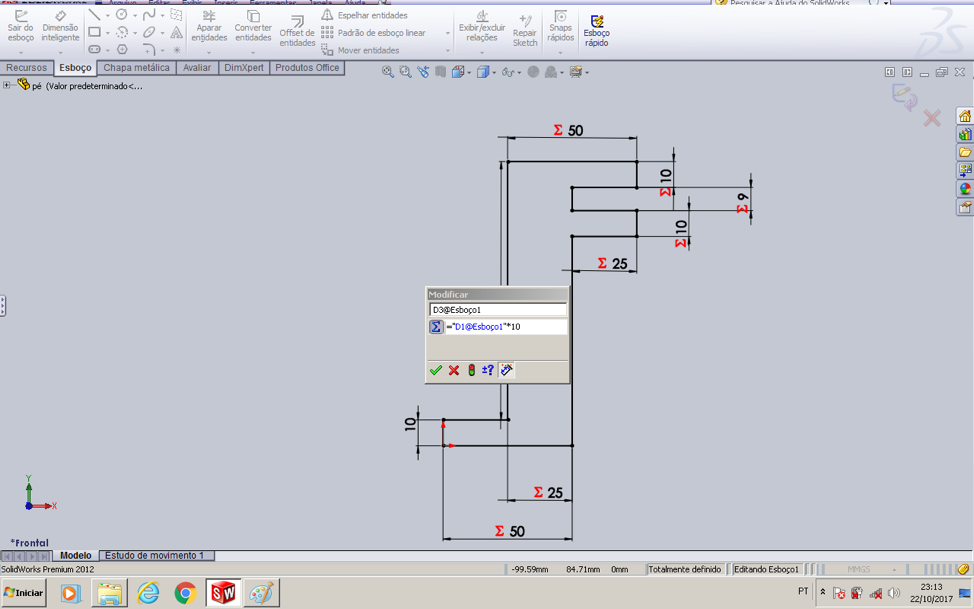The height and width of the screenshot is (609, 974).
Task: Click Exibir/excluir relações tool
Action: 482,26
